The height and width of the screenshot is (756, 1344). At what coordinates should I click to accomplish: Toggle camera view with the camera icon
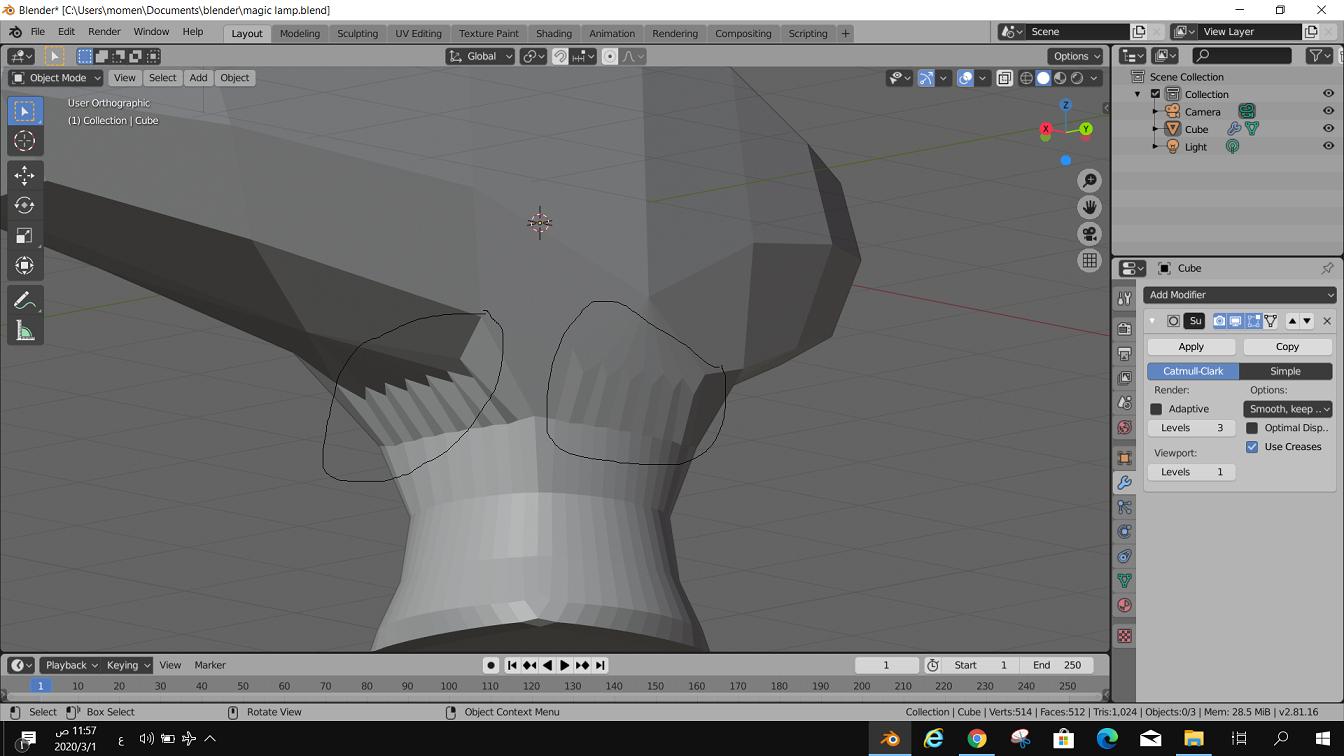coord(1089,234)
